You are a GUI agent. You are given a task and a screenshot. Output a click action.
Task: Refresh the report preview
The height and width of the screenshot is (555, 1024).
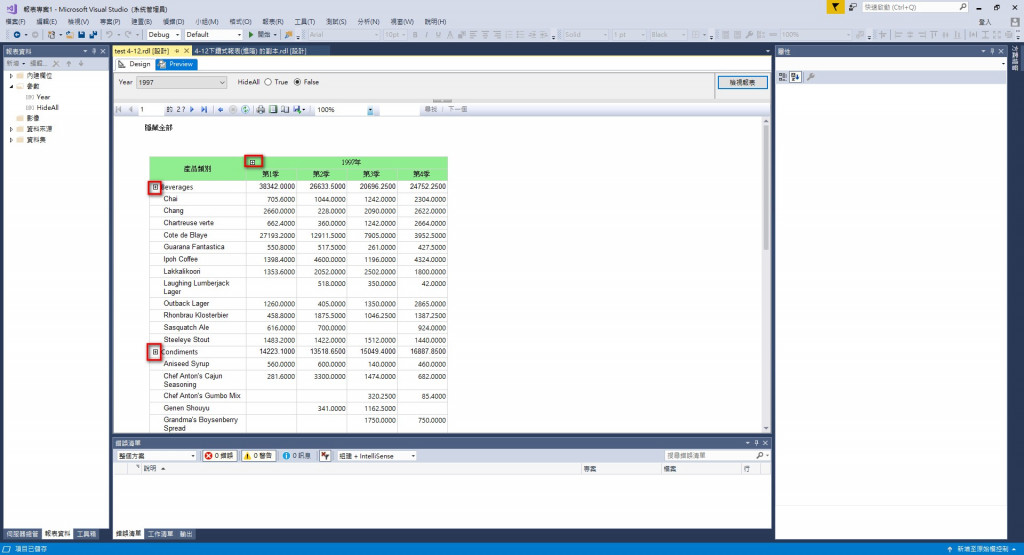pos(246,110)
